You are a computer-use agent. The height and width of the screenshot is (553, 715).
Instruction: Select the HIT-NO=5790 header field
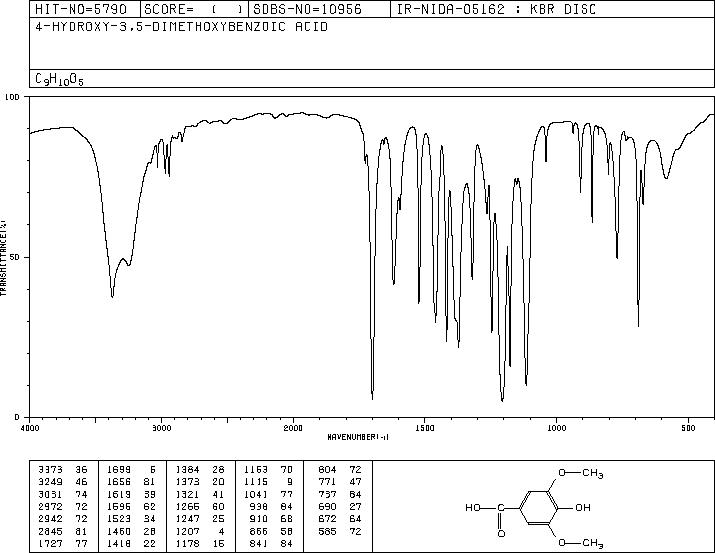pyautogui.click(x=81, y=9)
